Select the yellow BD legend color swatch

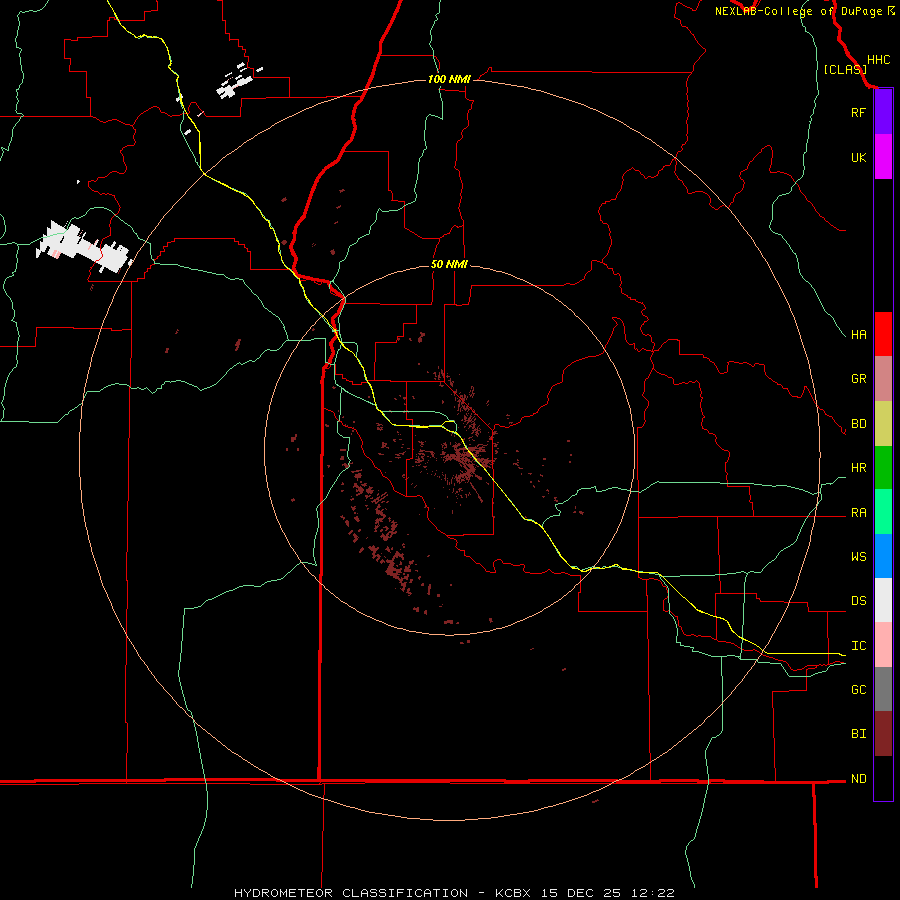[883, 424]
